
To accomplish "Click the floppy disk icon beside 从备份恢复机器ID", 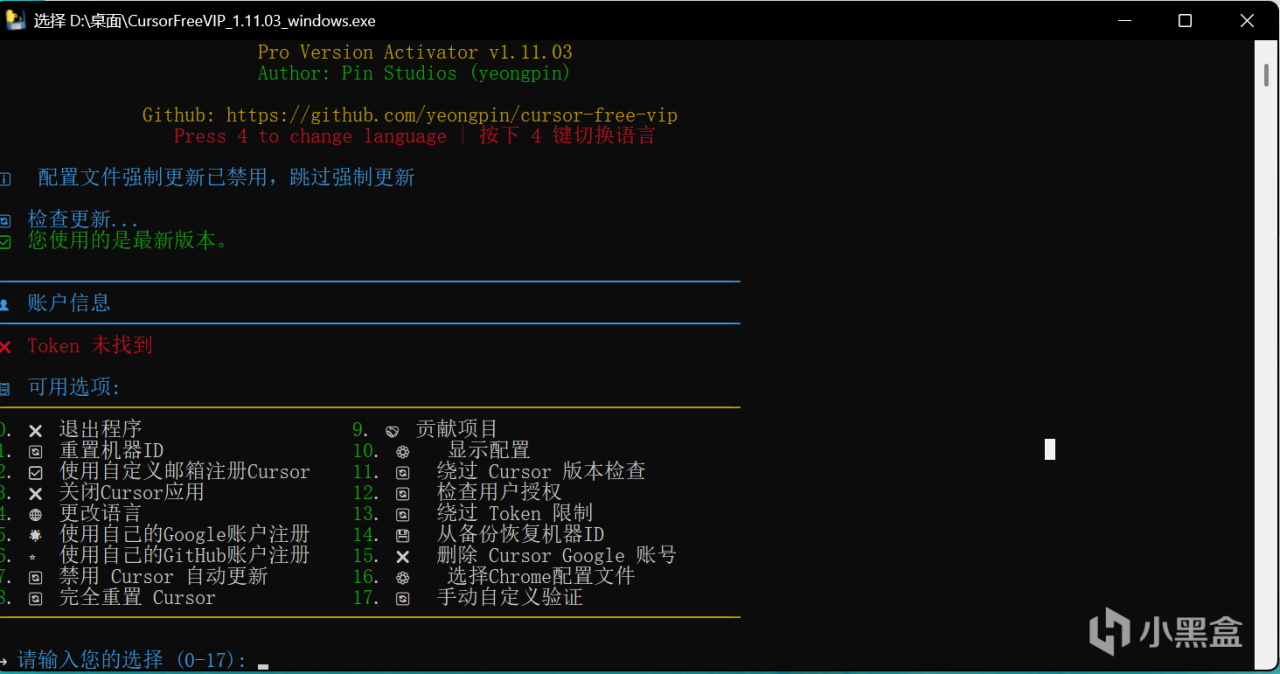I will coord(402,536).
